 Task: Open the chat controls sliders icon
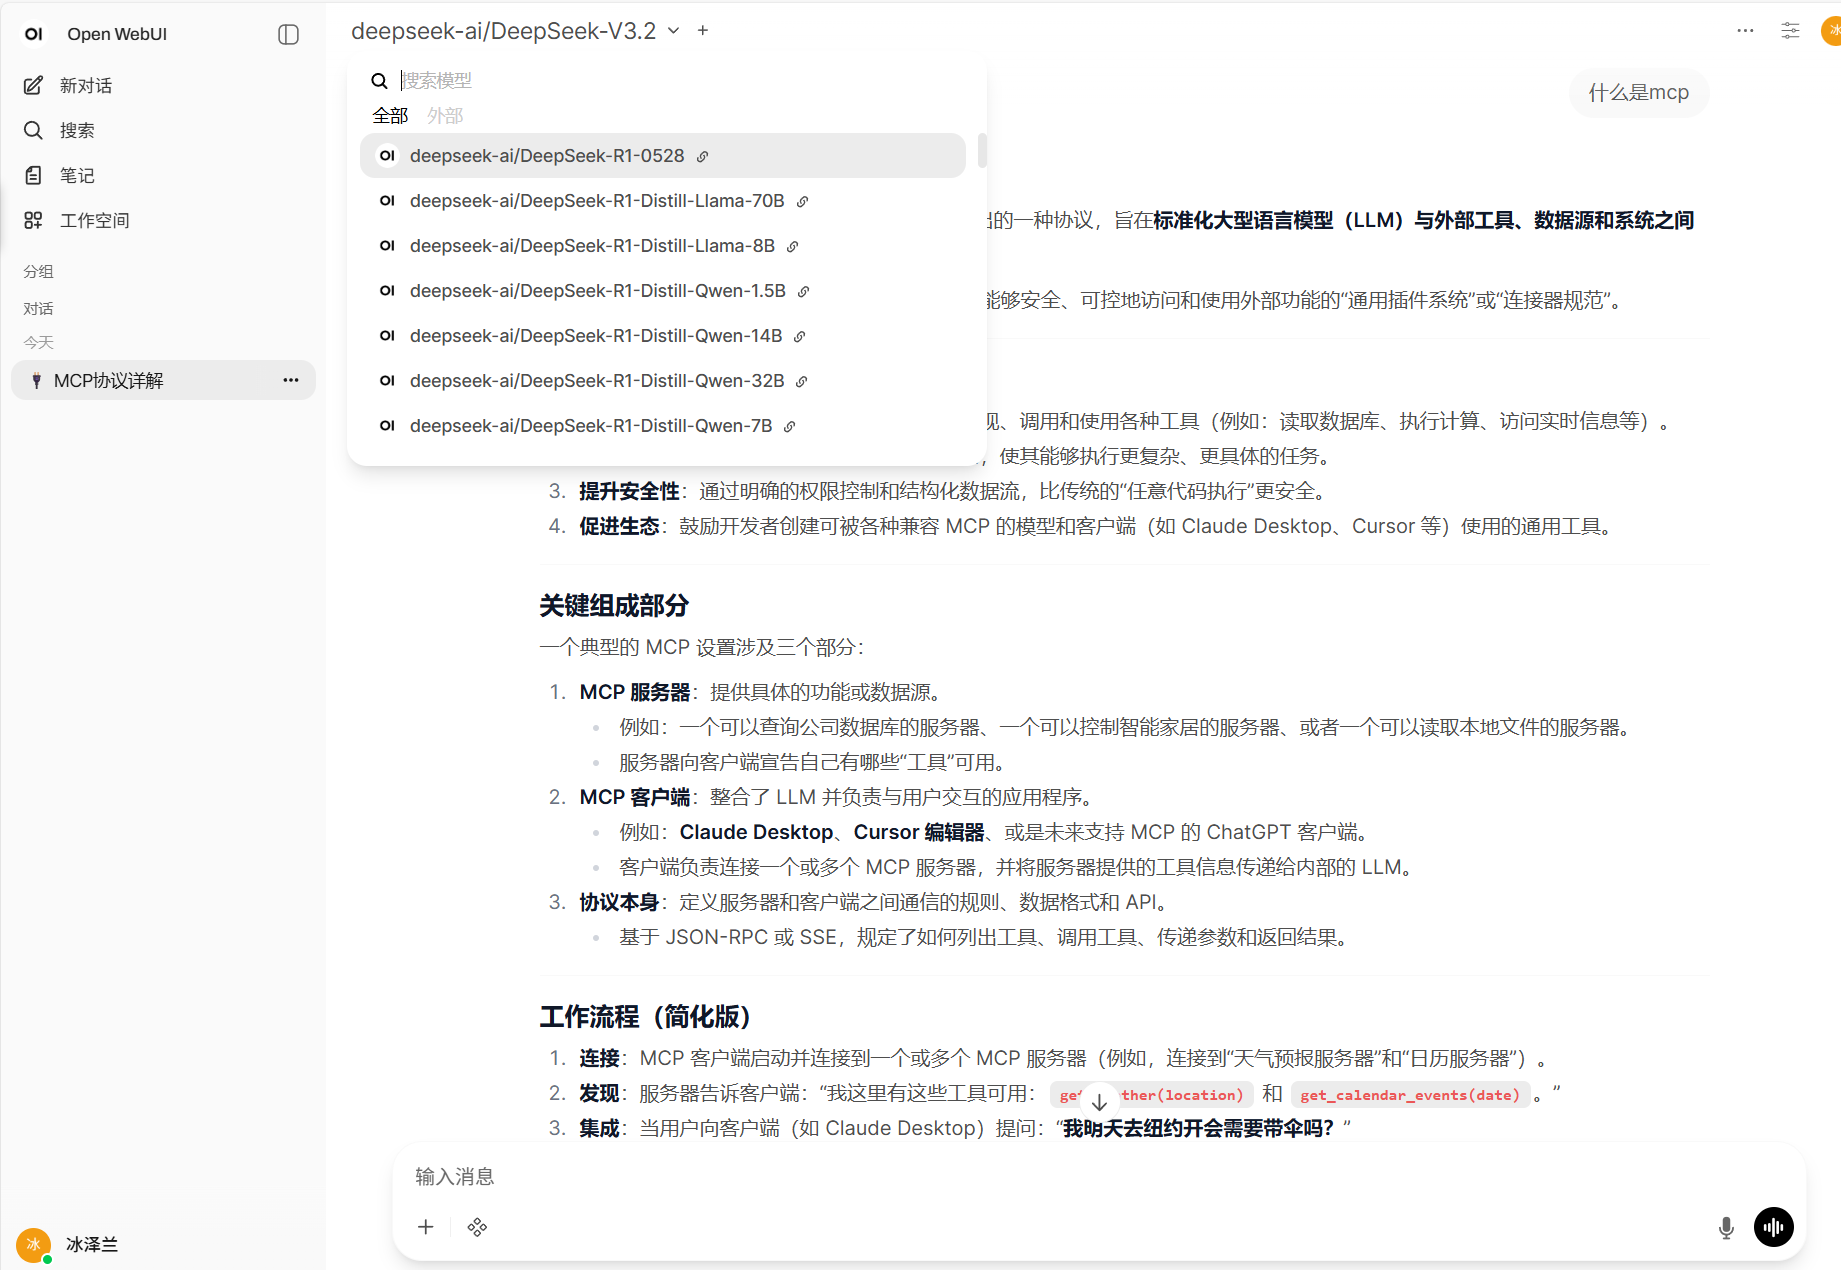[x=1790, y=31]
